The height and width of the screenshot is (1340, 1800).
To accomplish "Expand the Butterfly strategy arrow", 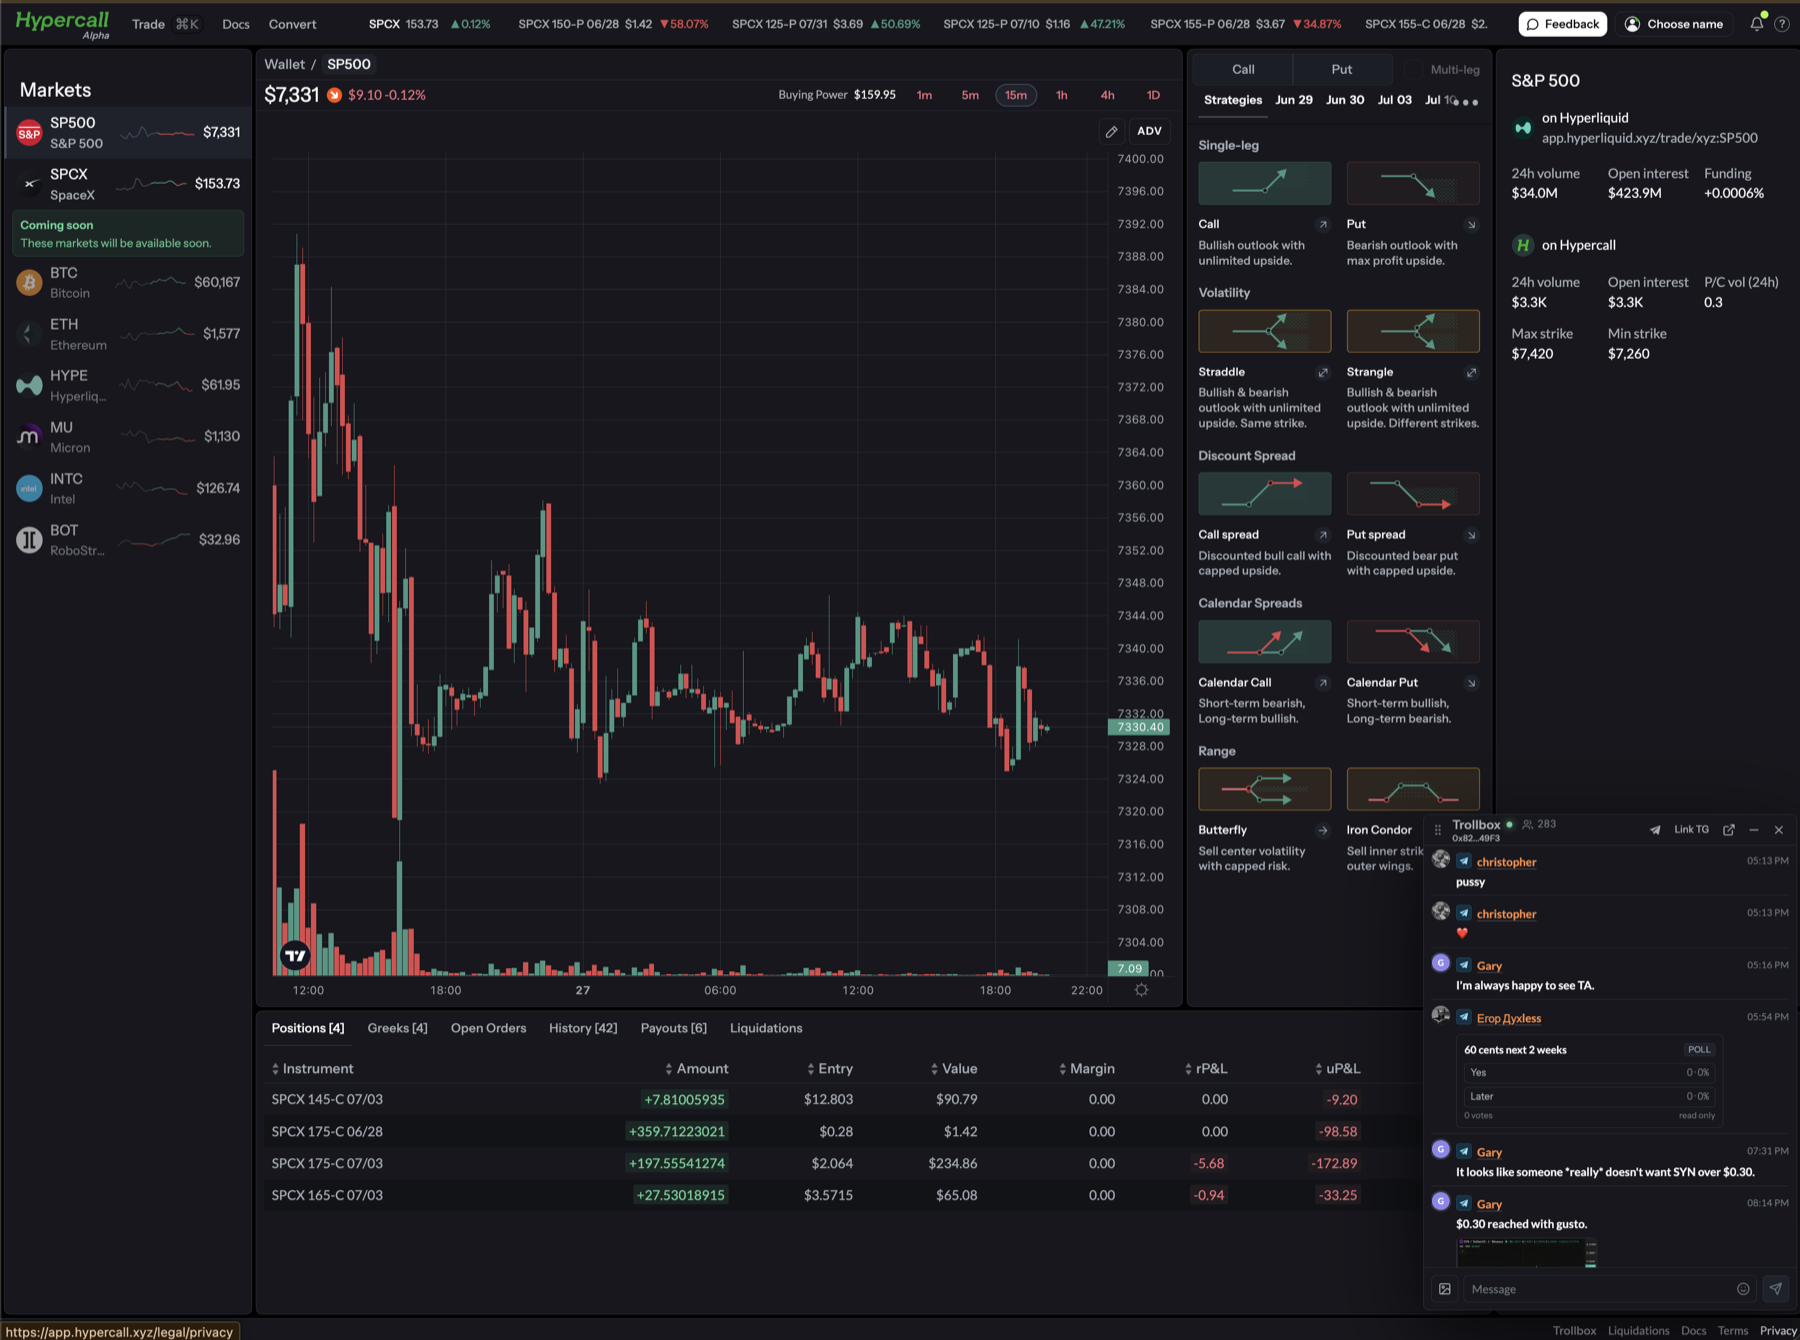I will 1322,830.
